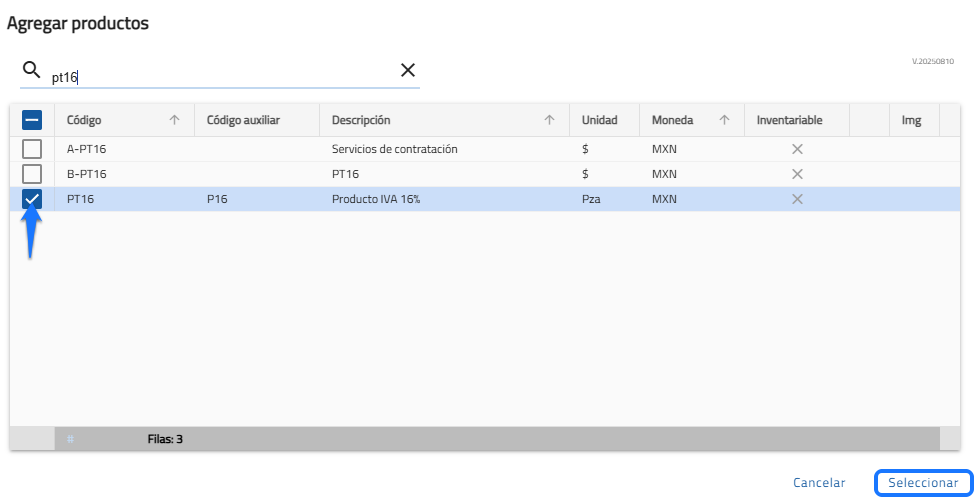Click Inventariable X mark in B-PT16 row
Image resolution: width=979 pixels, height=501 pixels.
(797, 174)
